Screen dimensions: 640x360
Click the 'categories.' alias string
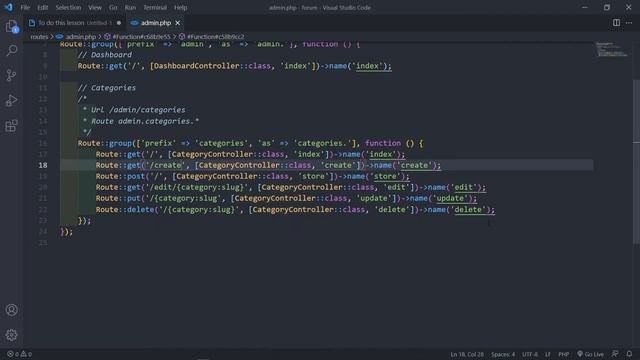point(322,143)
